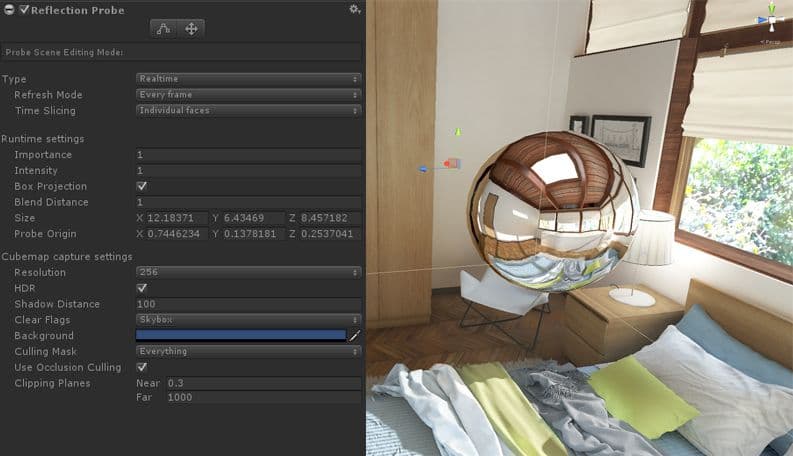
Task: Click the scene orientation gizmo
Action: pyautogui.click(x=769, y=20)
